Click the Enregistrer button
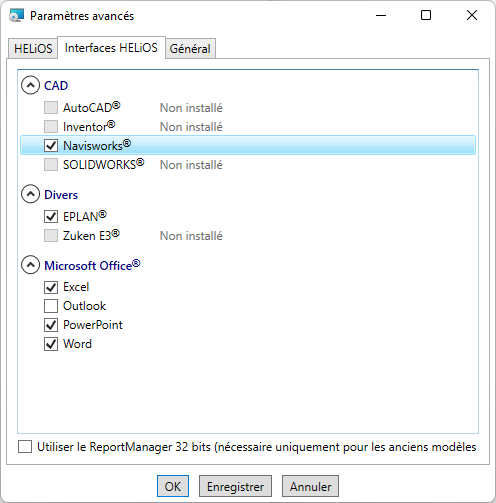This screenshot has width=496, height=503. [x=235, y=486]
